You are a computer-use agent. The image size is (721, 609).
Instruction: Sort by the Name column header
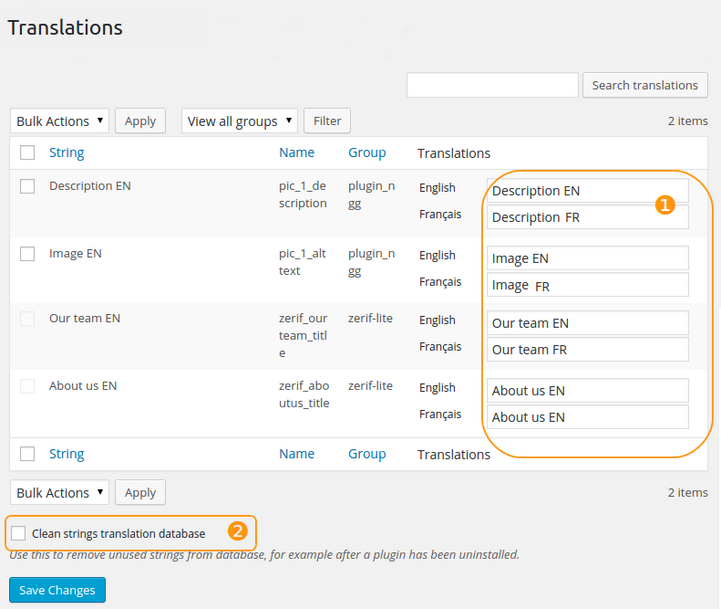pos(297,153)
